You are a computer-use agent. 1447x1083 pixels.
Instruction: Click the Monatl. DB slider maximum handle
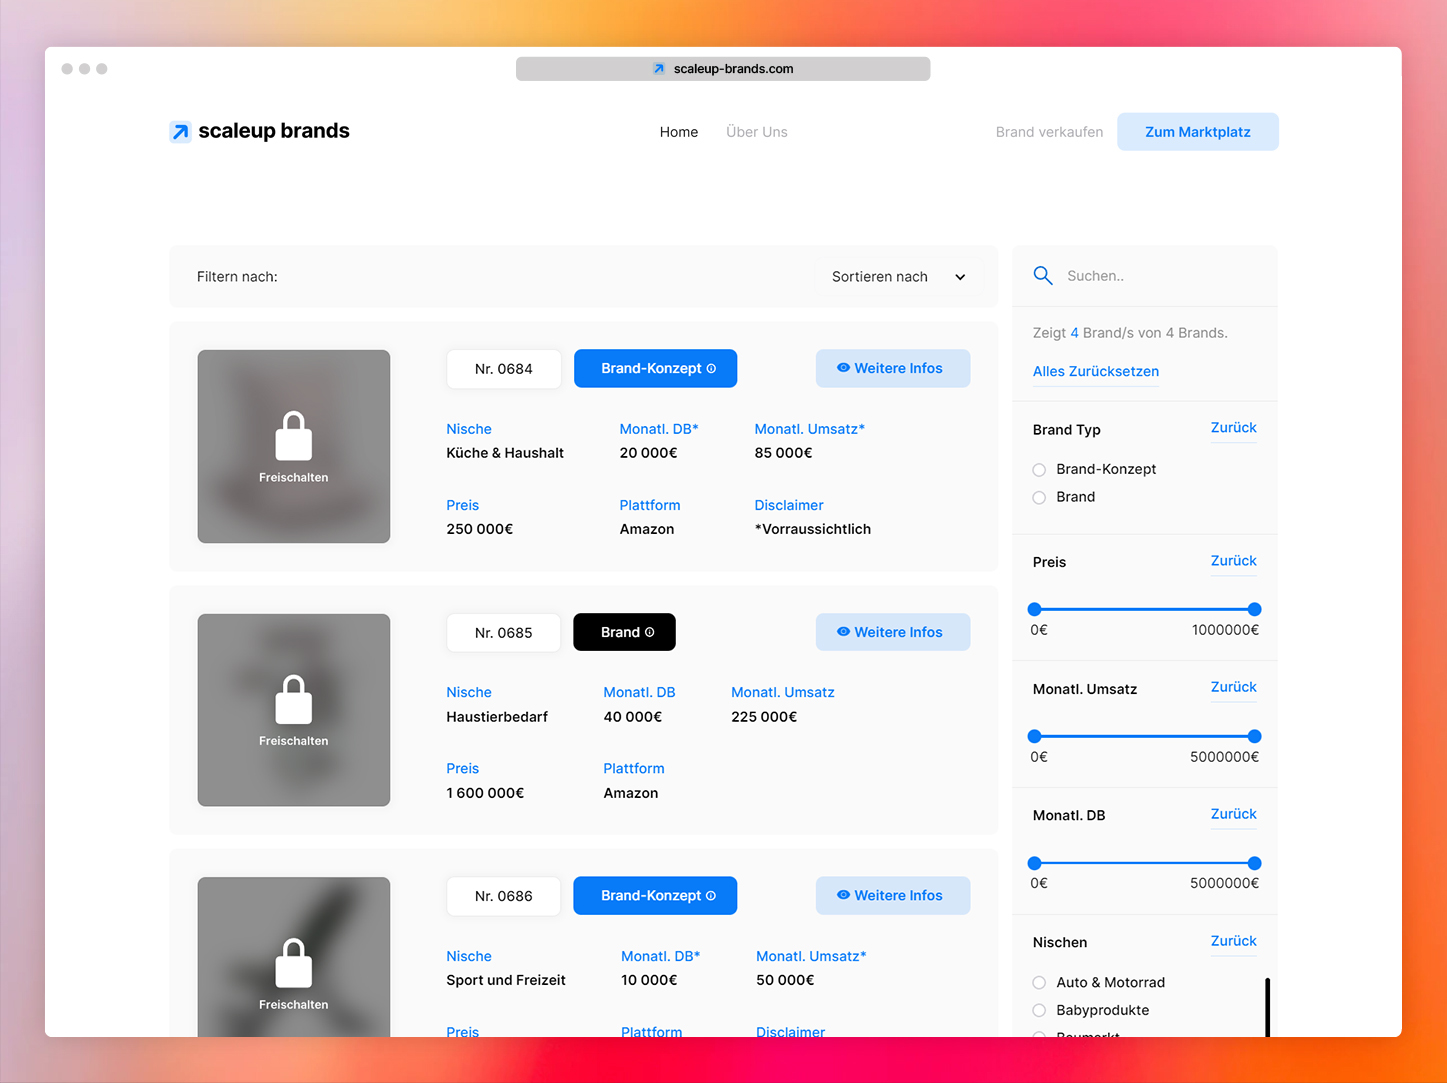[x=1255, y=863]
